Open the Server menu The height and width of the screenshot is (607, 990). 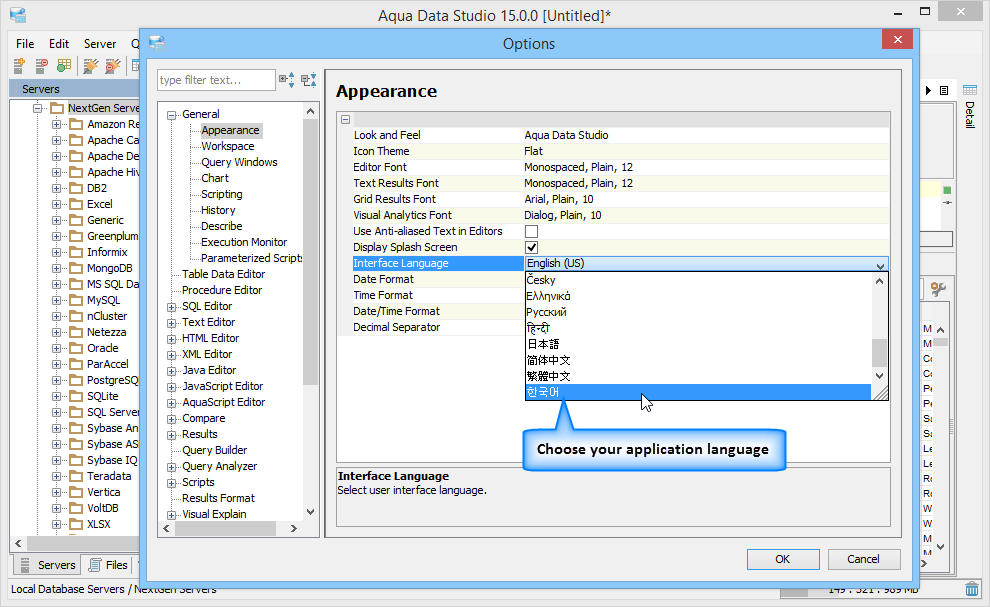click(100, 44)
